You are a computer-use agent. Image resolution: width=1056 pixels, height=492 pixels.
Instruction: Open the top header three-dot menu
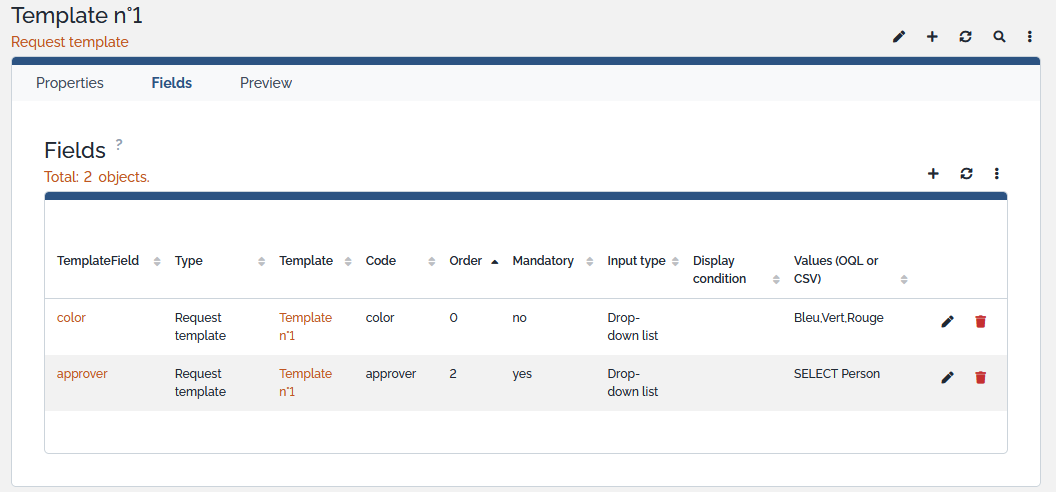pos(1030,37)
